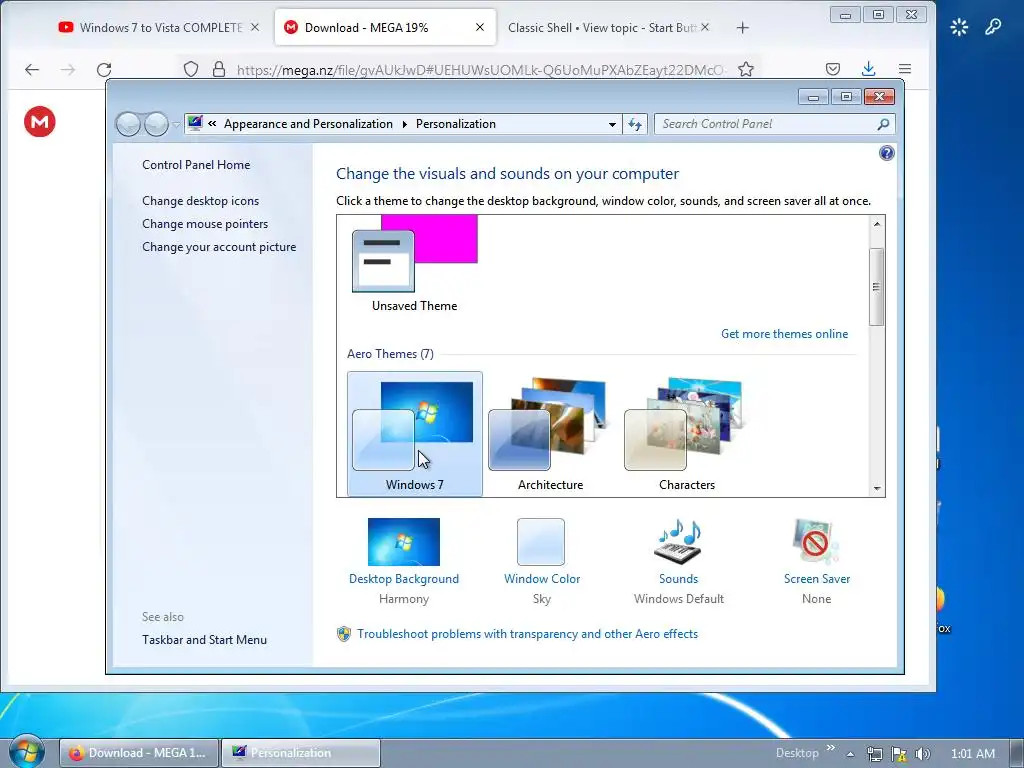Click the search magnifier in Control Panel

click(x=884, y=124)
